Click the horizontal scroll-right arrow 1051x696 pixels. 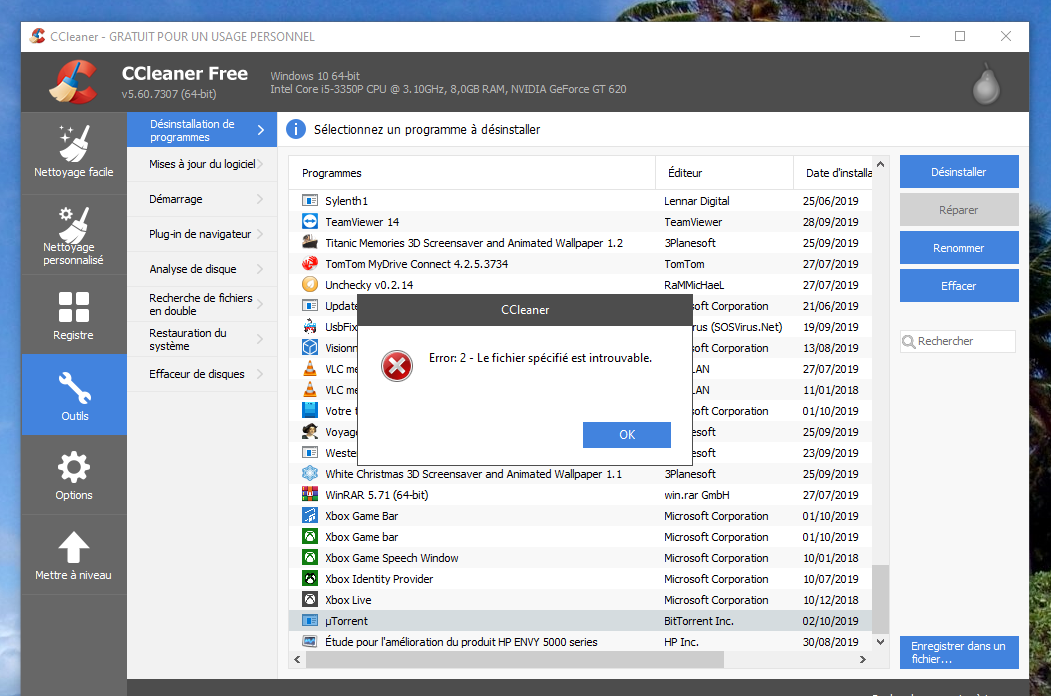(x=863, y=660)
